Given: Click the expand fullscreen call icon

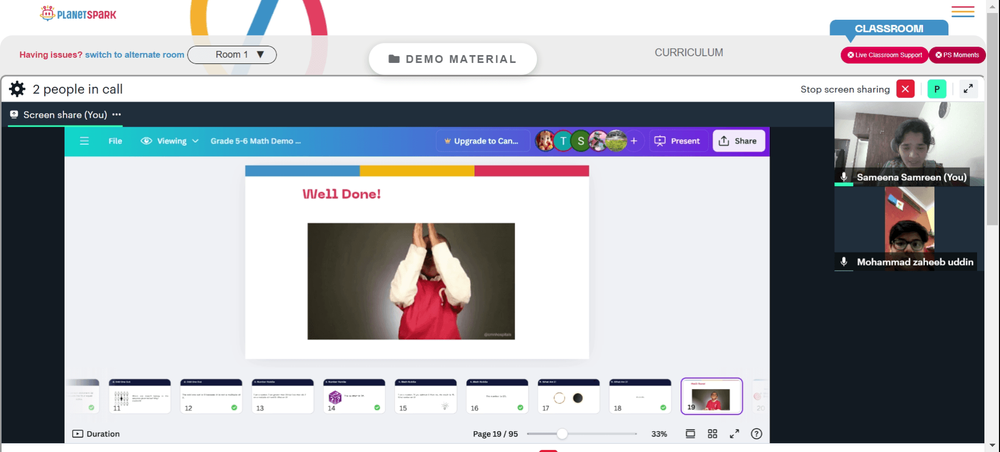Looking at the screenshot, I should pyautogui.click(x=968, y=89).
